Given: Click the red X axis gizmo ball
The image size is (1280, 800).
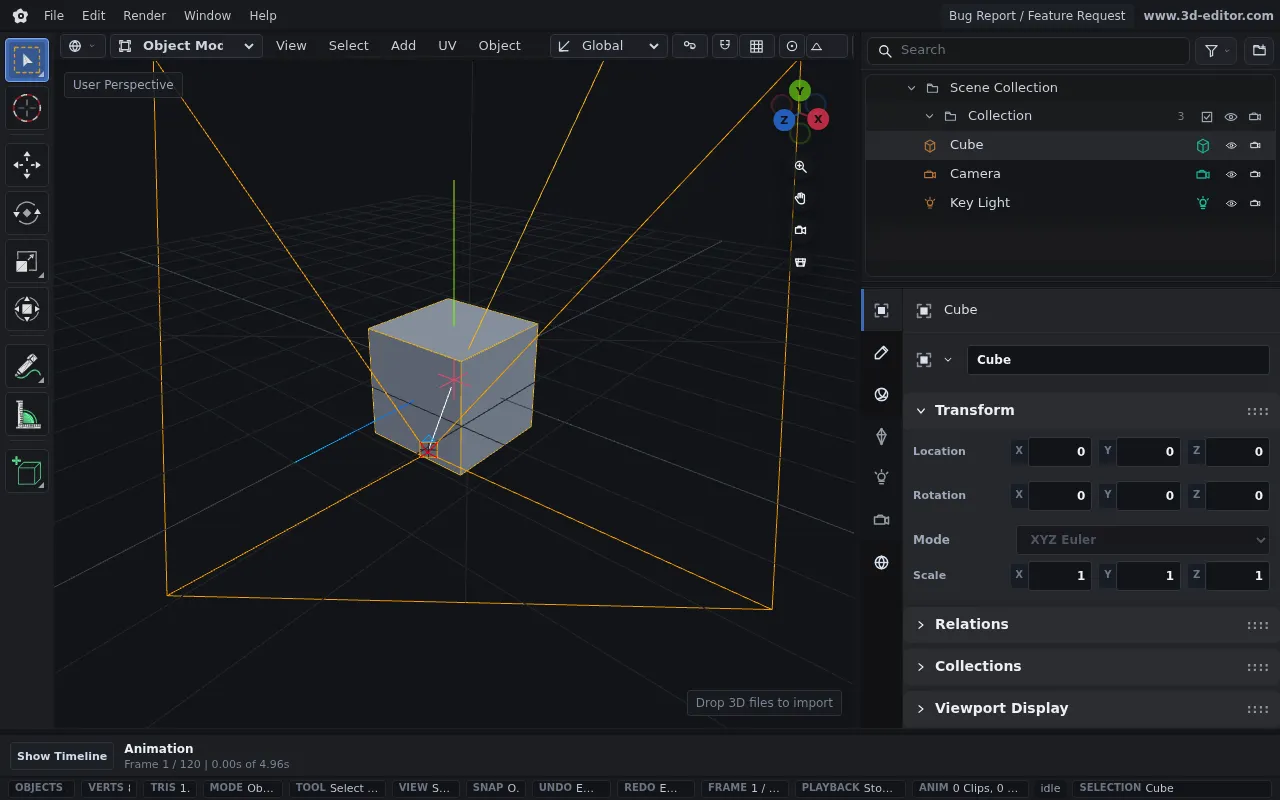Looking at the screenshot, I should pyautogui.click(x=818, y=119).
